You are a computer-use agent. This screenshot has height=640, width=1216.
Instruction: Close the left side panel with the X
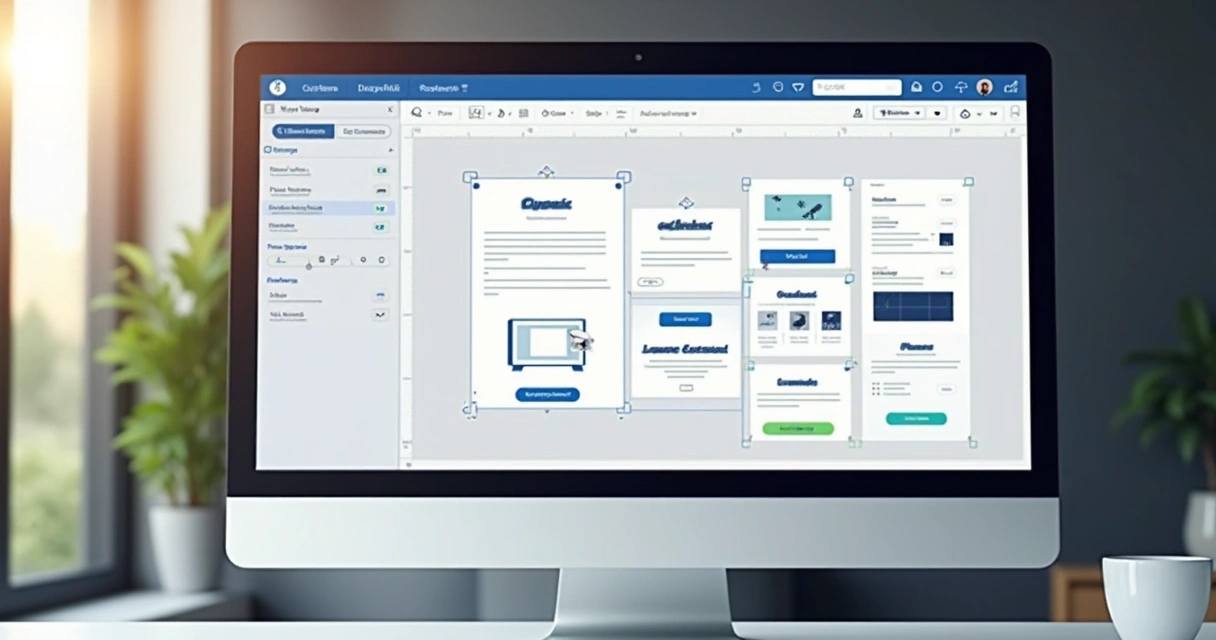click(390, 109)
